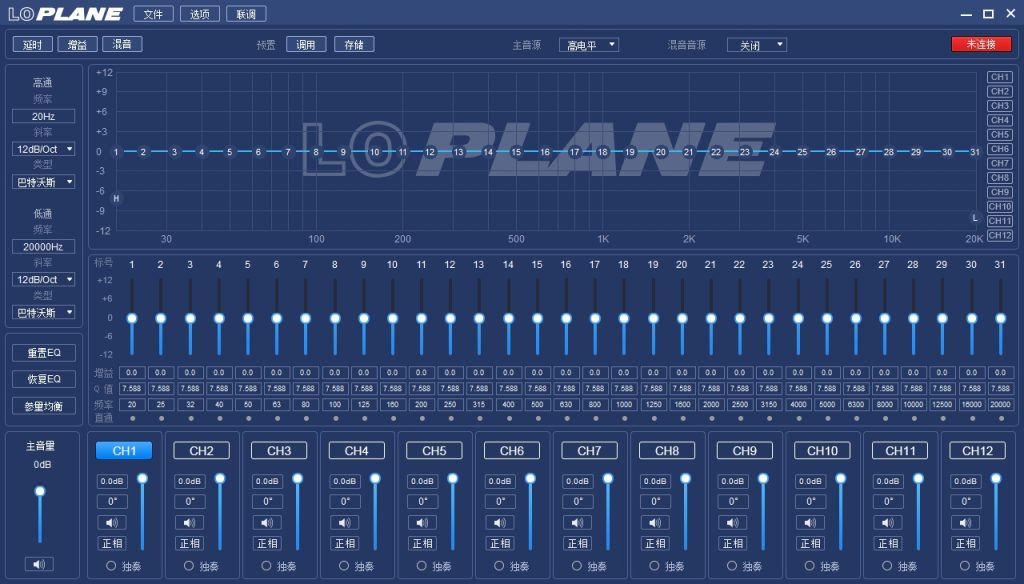Toggle the 直通 bypass dot for band 1
1024x584 pixels.
[133, 419]
